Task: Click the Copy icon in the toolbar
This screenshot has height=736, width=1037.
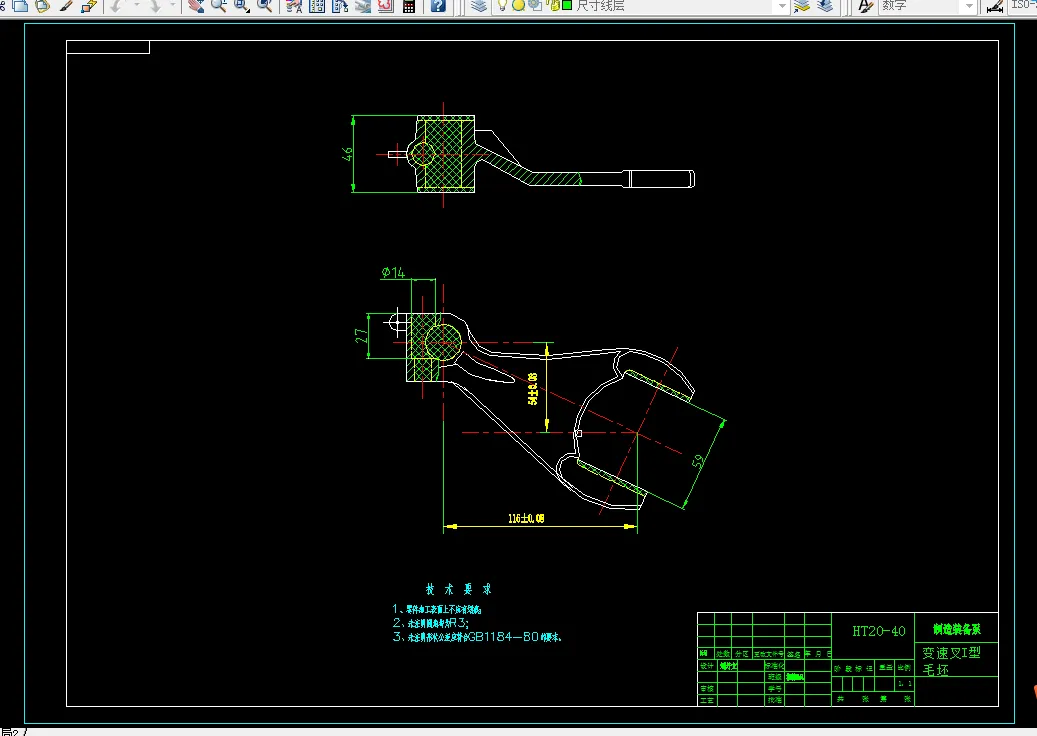Action: point(21,6)
